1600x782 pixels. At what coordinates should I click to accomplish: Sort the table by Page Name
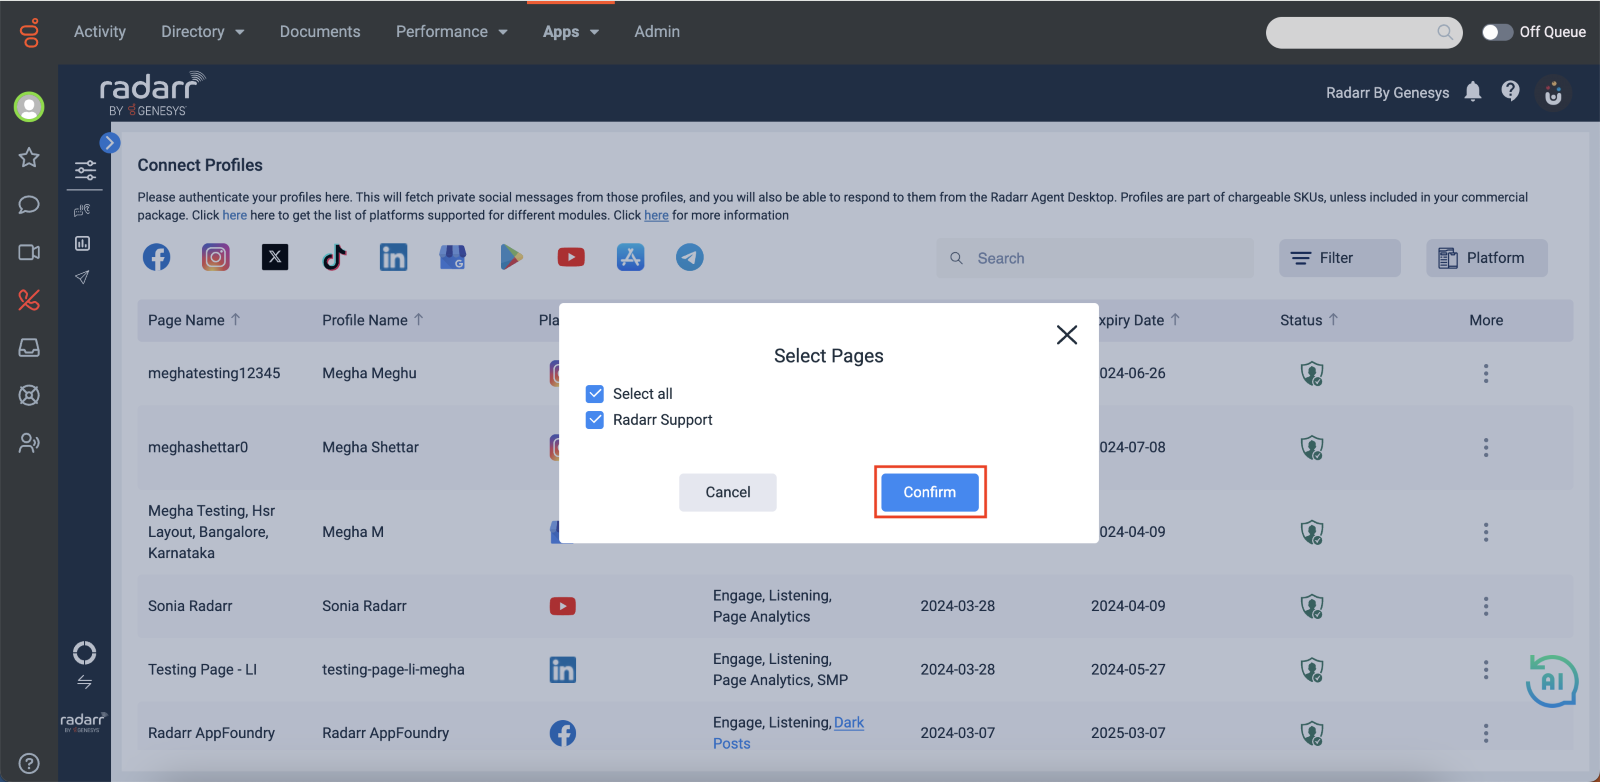pyautogui.click(x=194, y=320)
